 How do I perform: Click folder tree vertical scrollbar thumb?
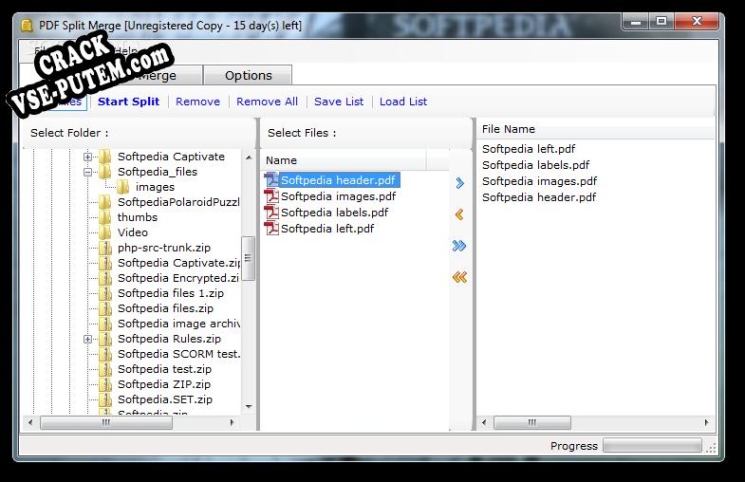click(248, 259)
